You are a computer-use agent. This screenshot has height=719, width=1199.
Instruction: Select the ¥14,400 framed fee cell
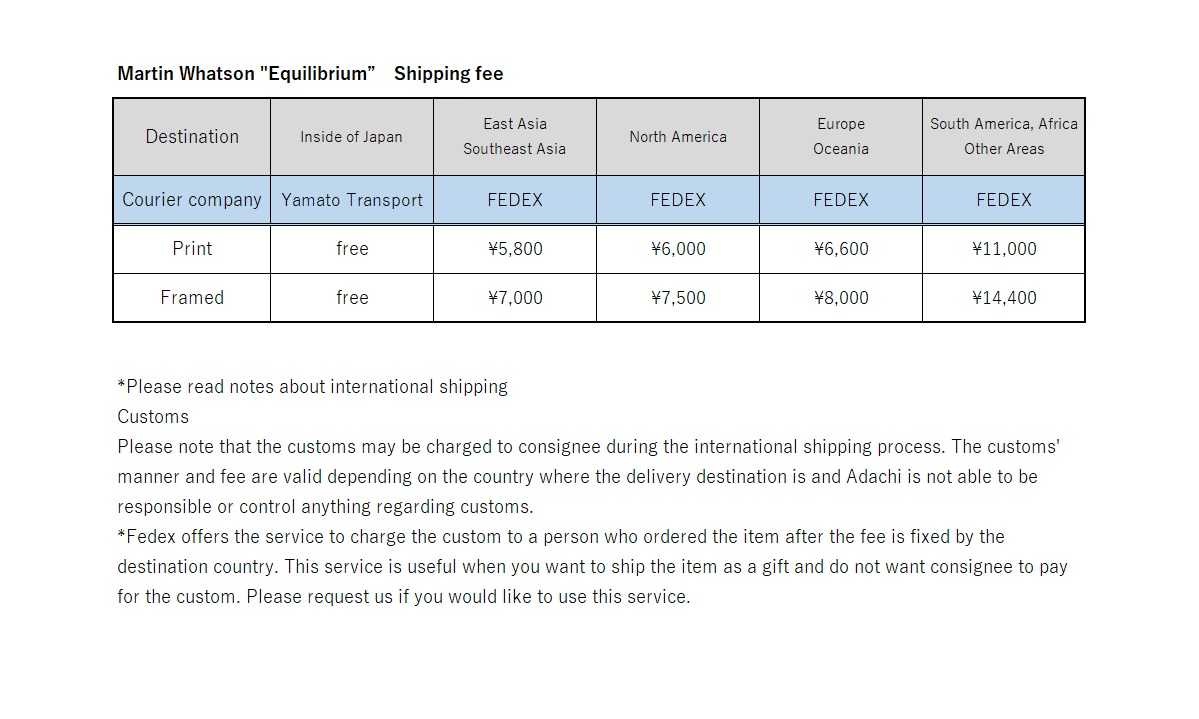1004,298
